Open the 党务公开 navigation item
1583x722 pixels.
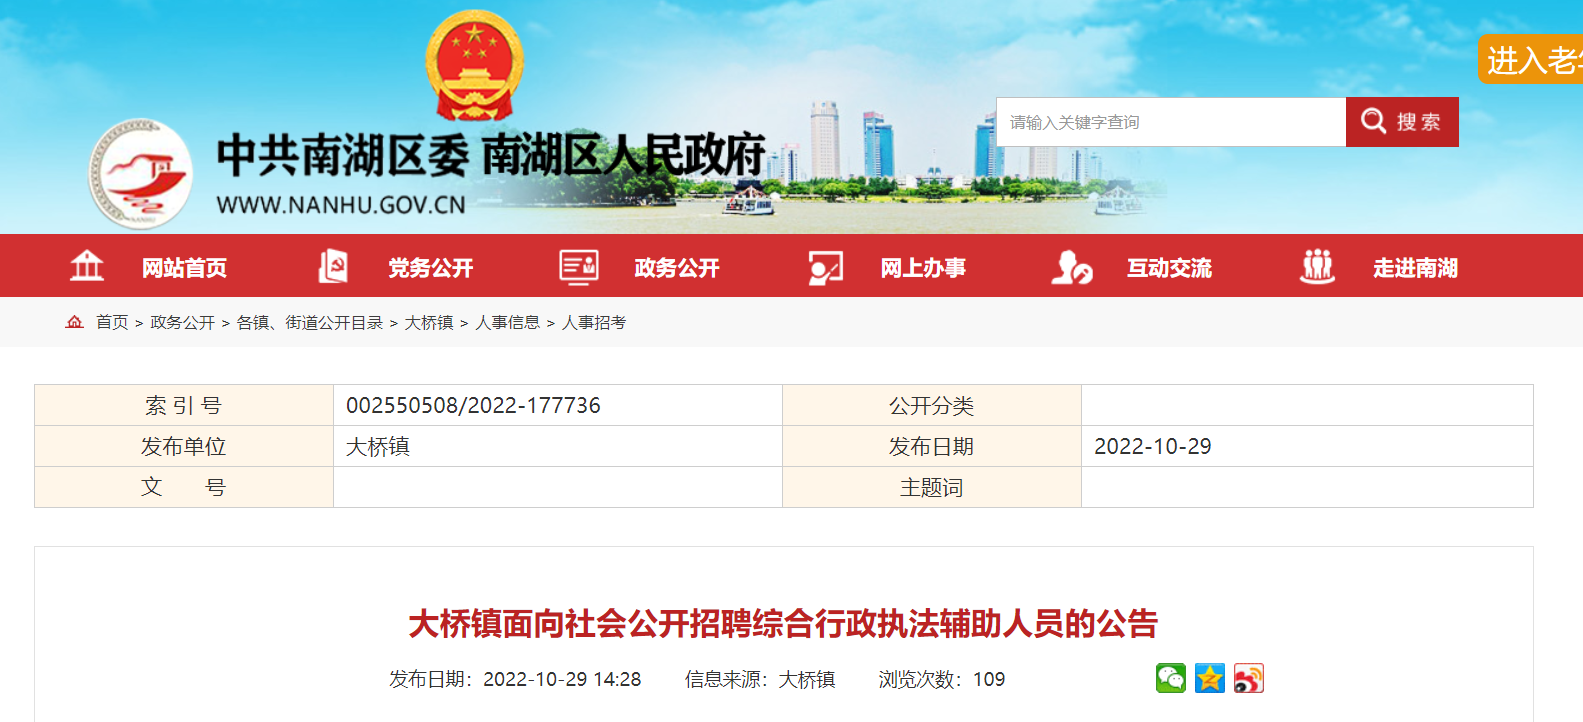(431, 268)
